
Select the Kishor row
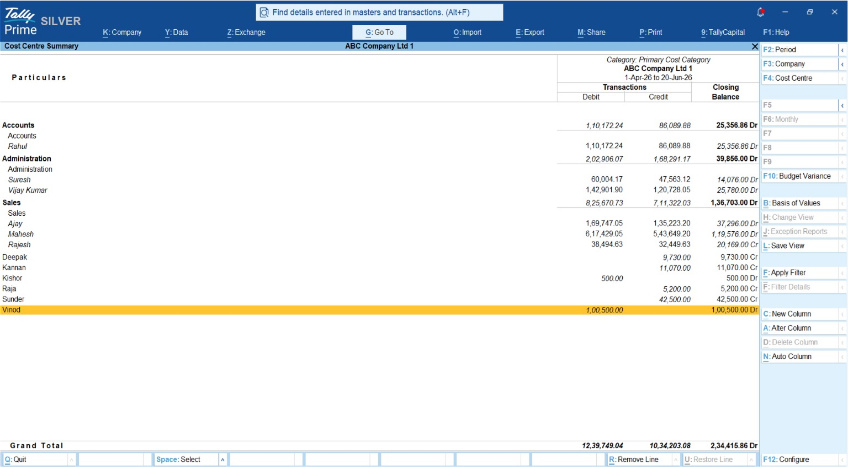click(379, 278)
